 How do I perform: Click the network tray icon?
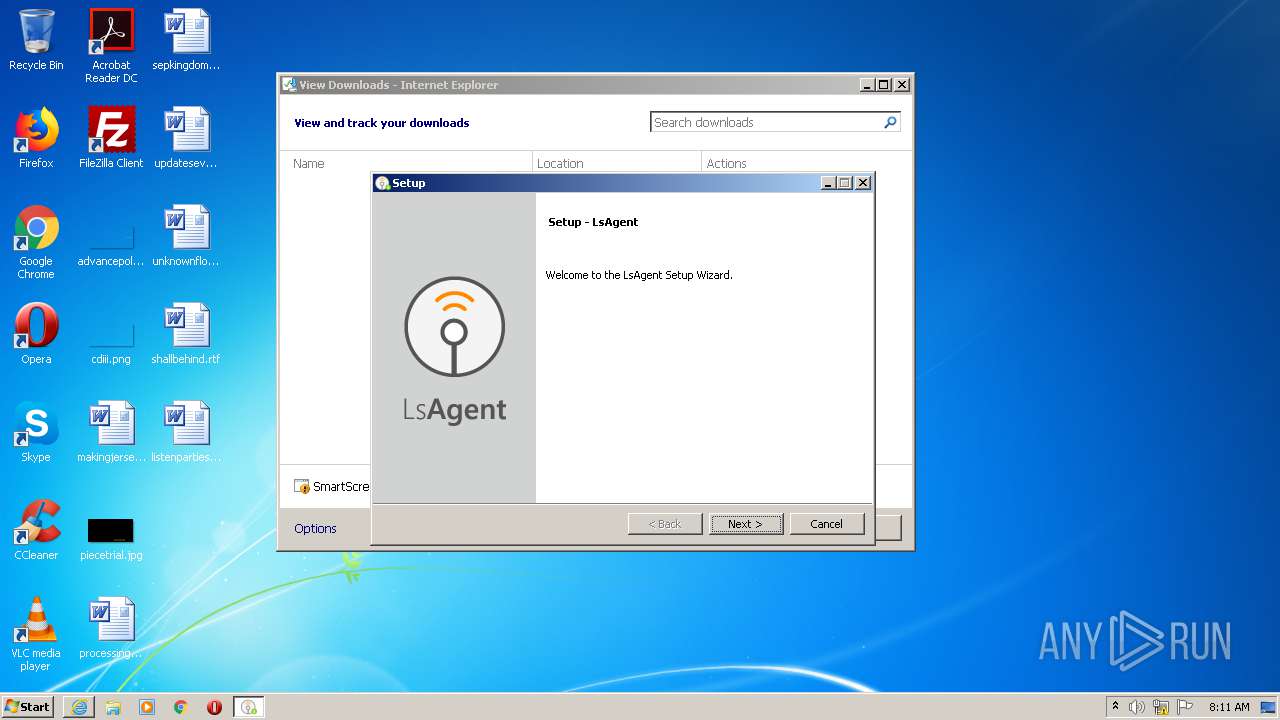click(x=1161, y=707)
